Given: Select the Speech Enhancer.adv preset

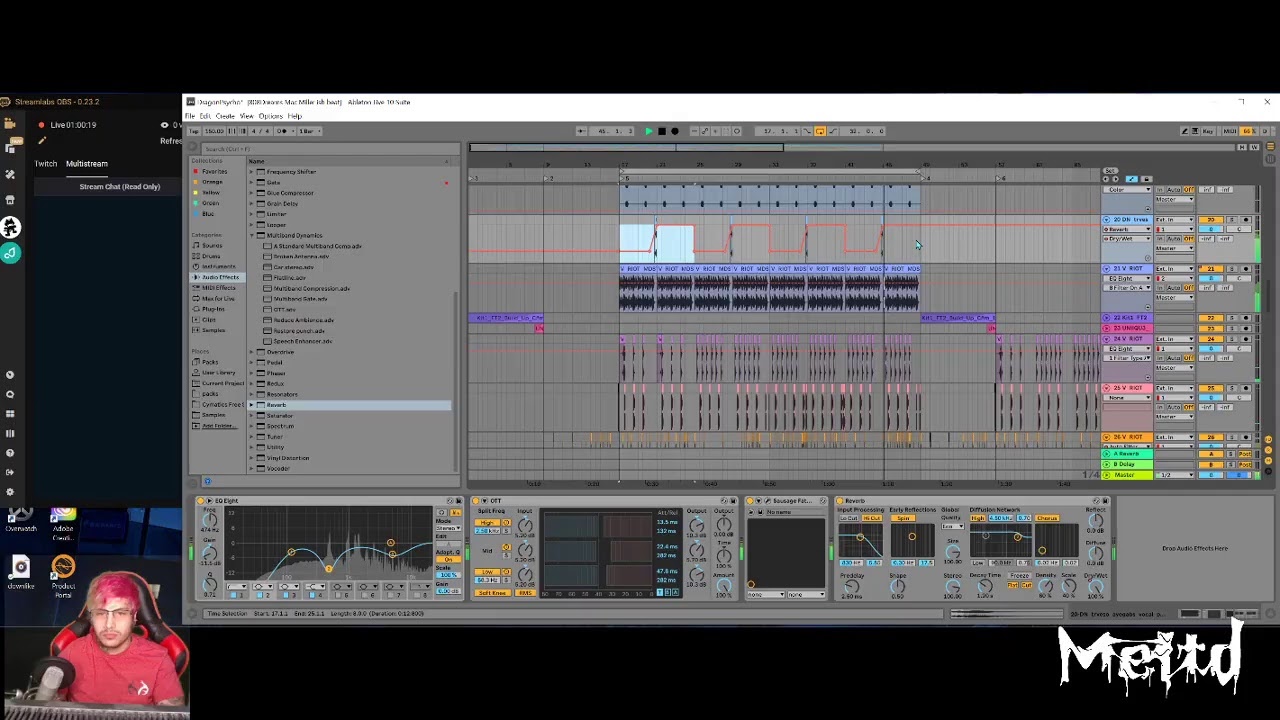Looking at the screenshot, I should (x=301, y=341).
